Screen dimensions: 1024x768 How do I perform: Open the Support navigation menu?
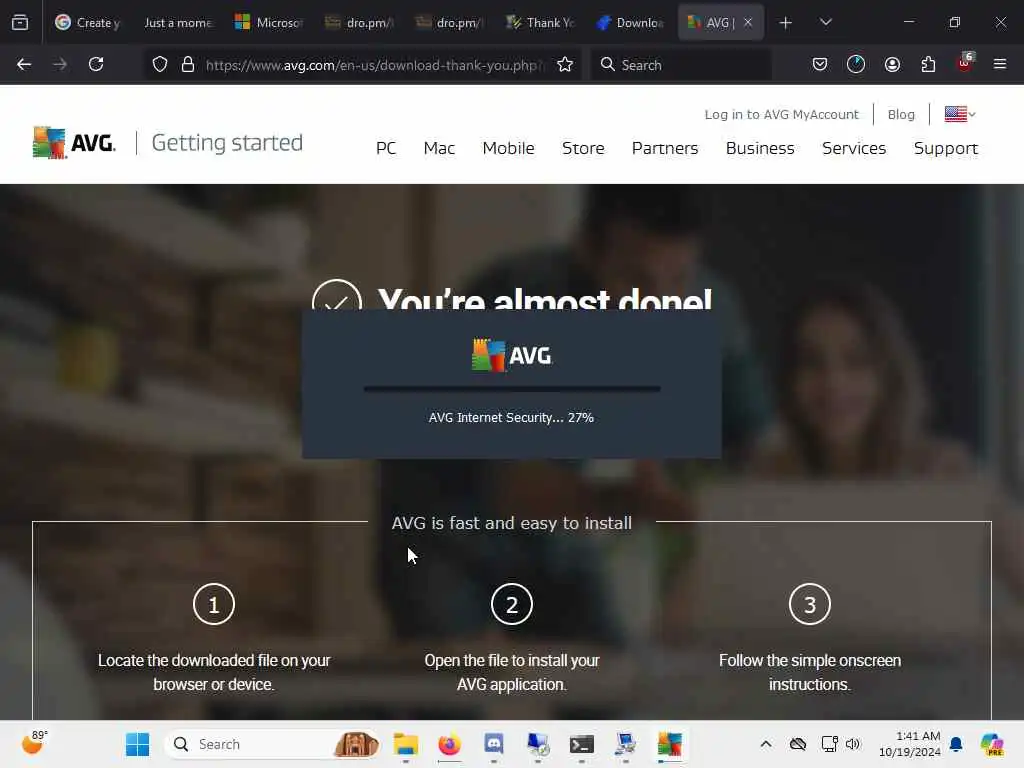(946, 148)
